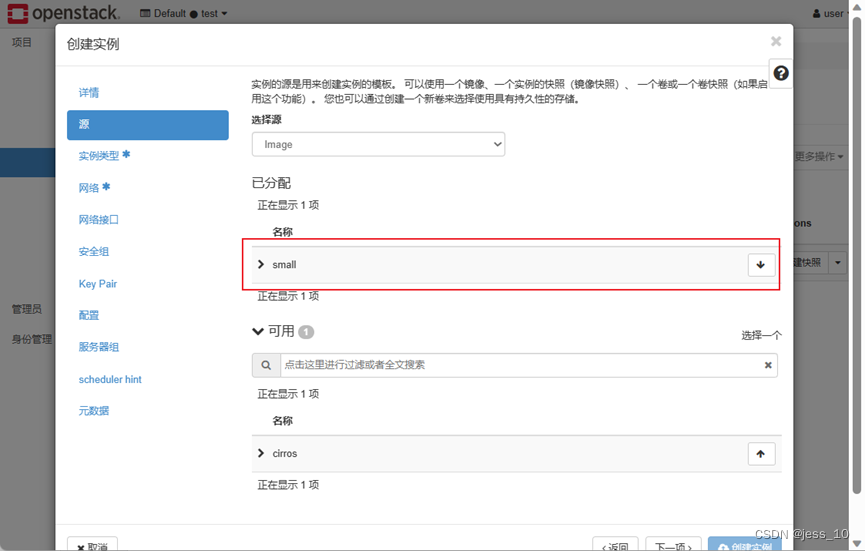The image size is (865, 551).
Task: Open the Key Pair step
Action: tap(98, 283)
